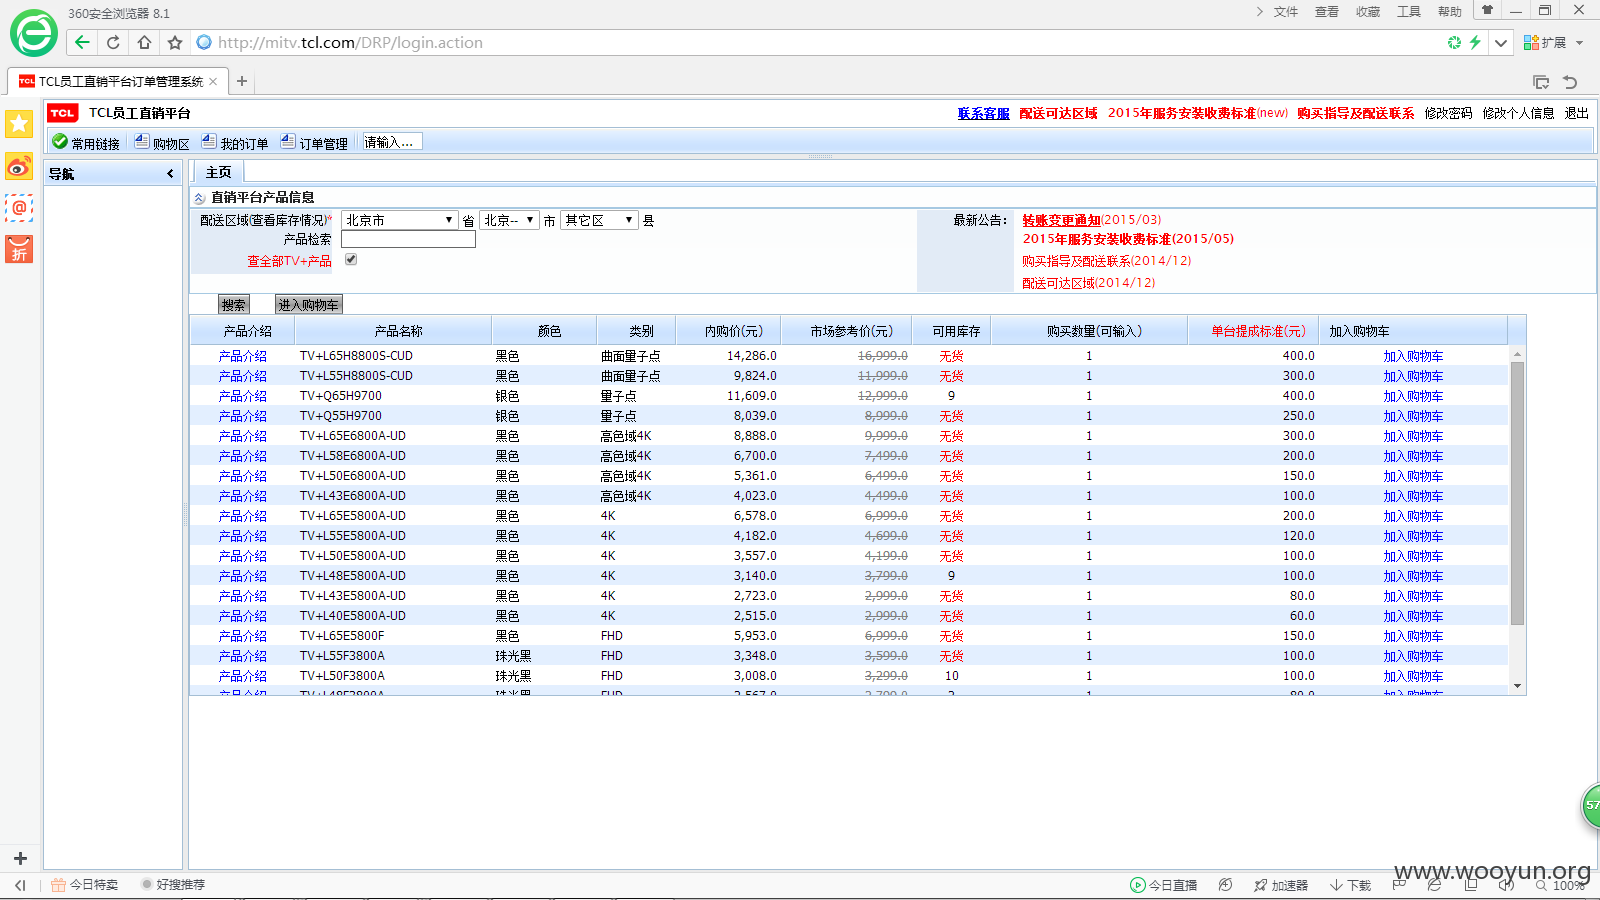This screenshot has height=900, width=1600.
Task: Open browser 文件 menu
Action: pos(1286,12)
